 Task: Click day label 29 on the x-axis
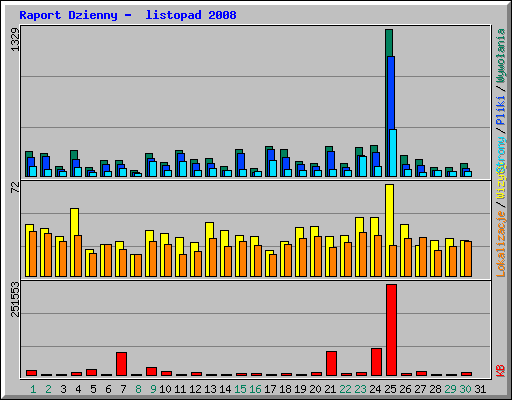450,389
